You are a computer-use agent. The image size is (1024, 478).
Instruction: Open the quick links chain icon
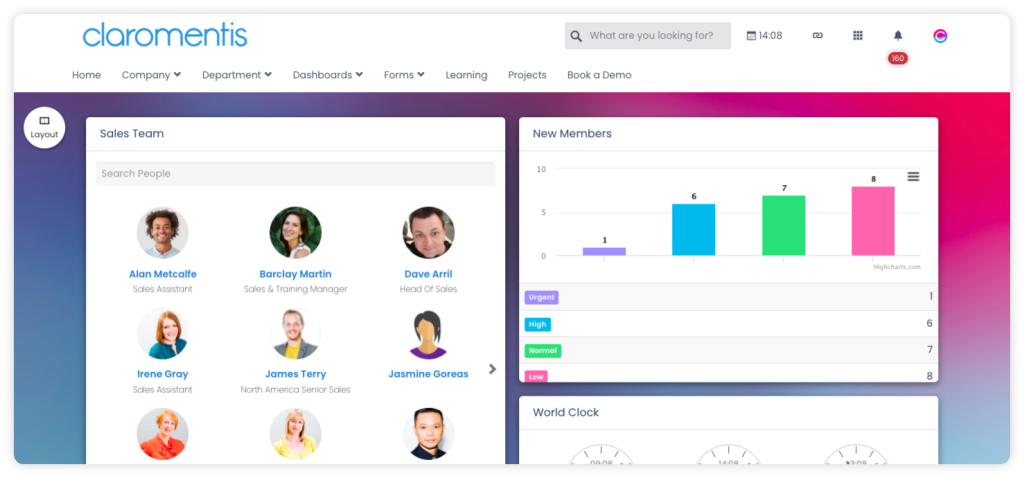818,36
